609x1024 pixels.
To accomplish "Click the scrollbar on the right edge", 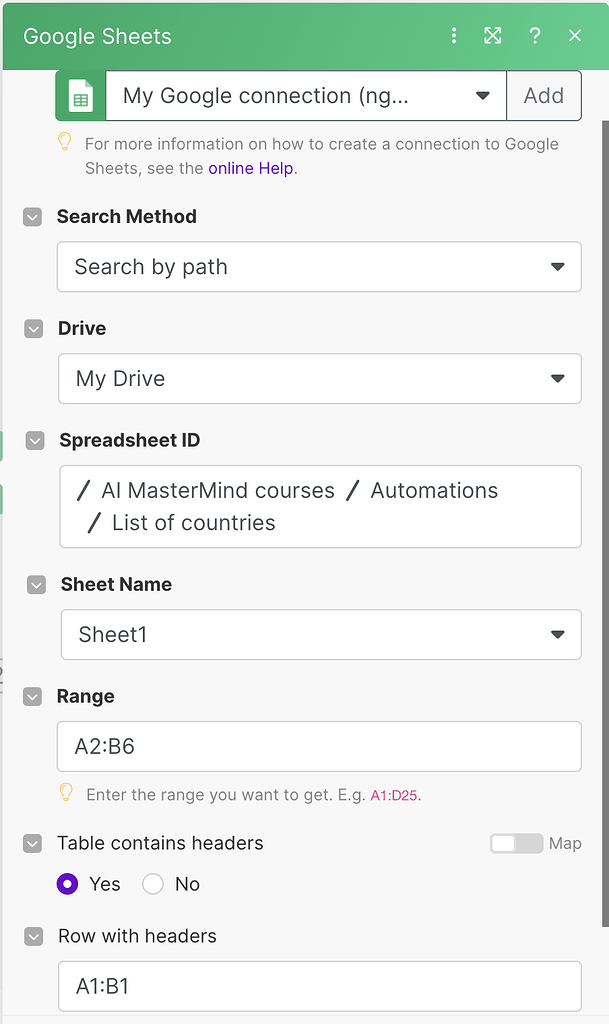I will point(603,400).
